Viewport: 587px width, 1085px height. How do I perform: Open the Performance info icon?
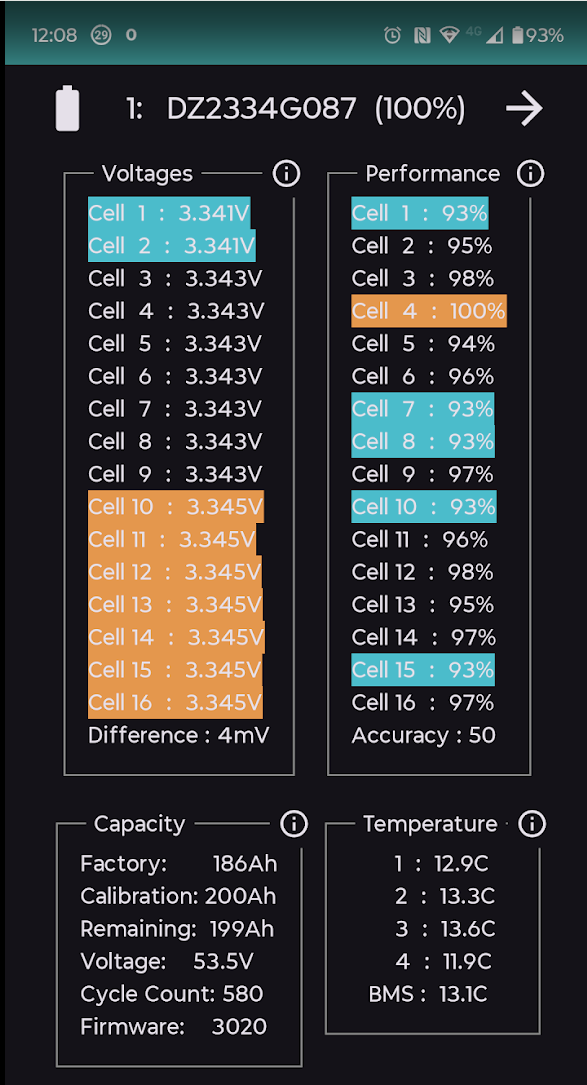(530, 174)
